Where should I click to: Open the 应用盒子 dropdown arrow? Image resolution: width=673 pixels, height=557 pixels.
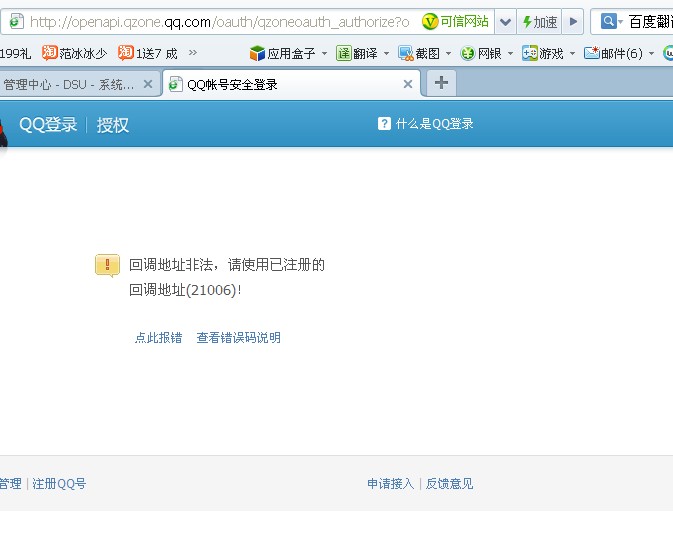[324, 53]
